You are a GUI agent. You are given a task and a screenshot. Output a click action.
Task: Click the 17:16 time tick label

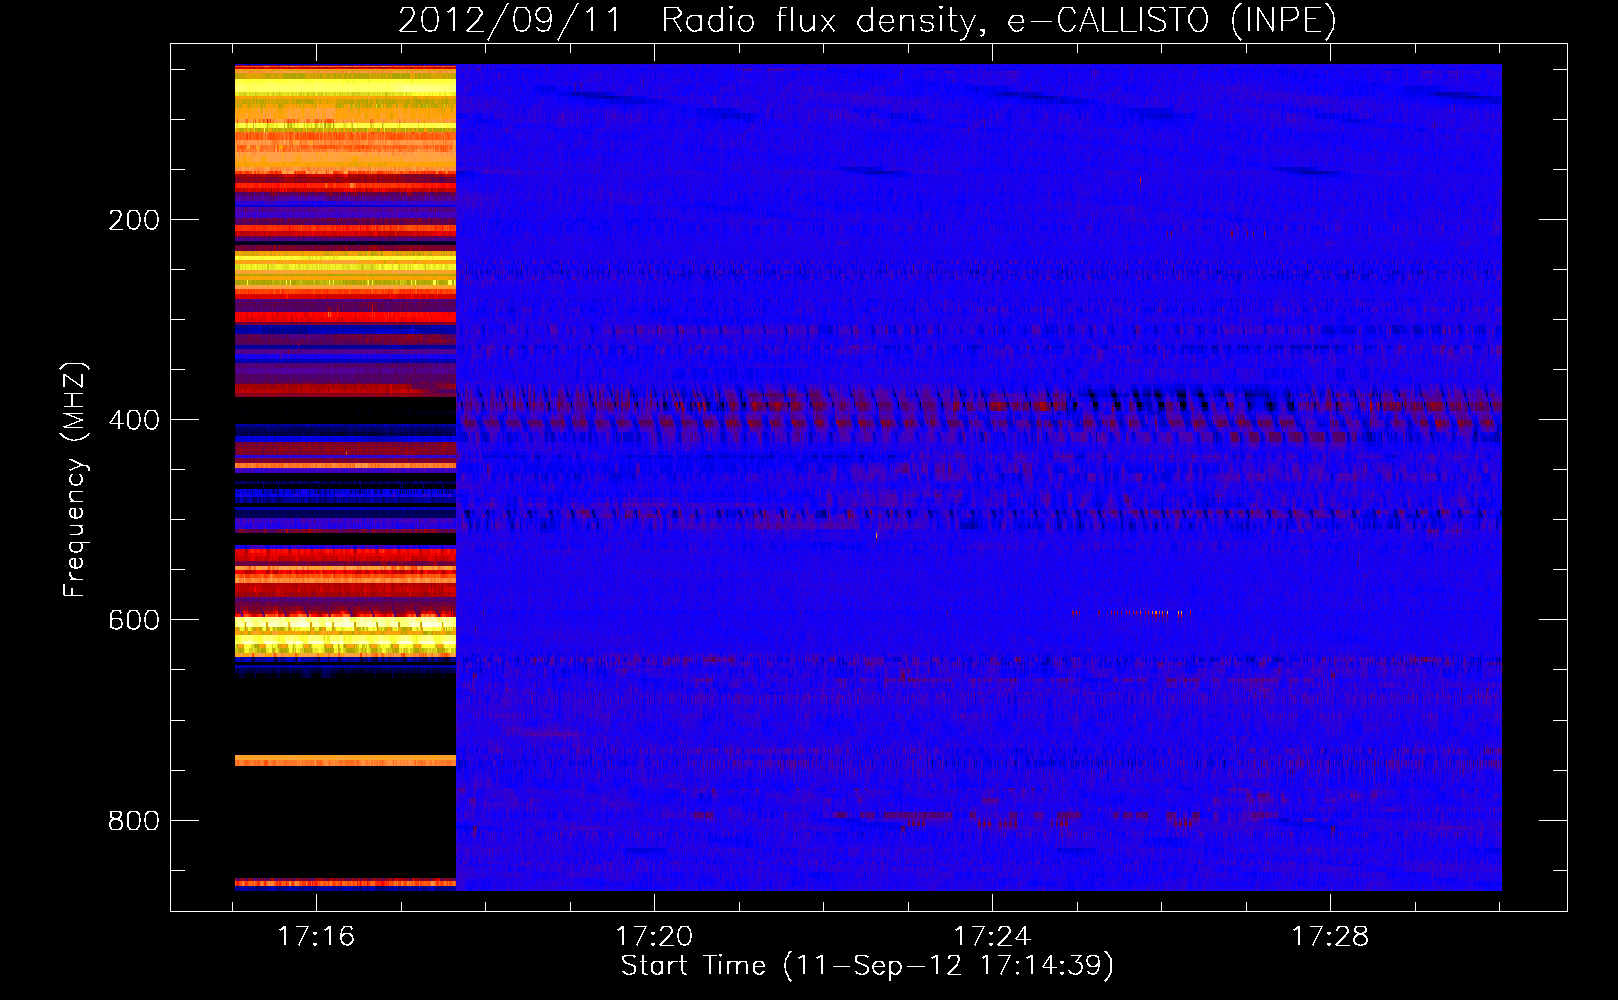pyautogui.click(x=316, y=936)
